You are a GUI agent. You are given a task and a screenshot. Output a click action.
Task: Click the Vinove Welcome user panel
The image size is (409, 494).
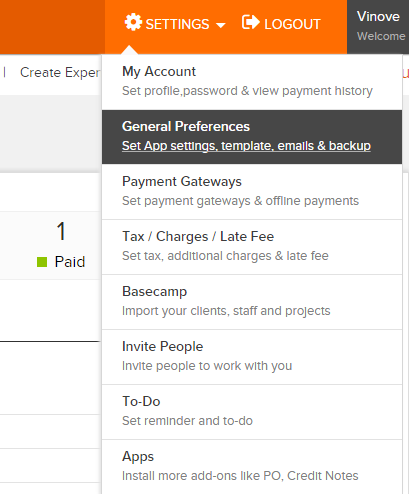378,27
